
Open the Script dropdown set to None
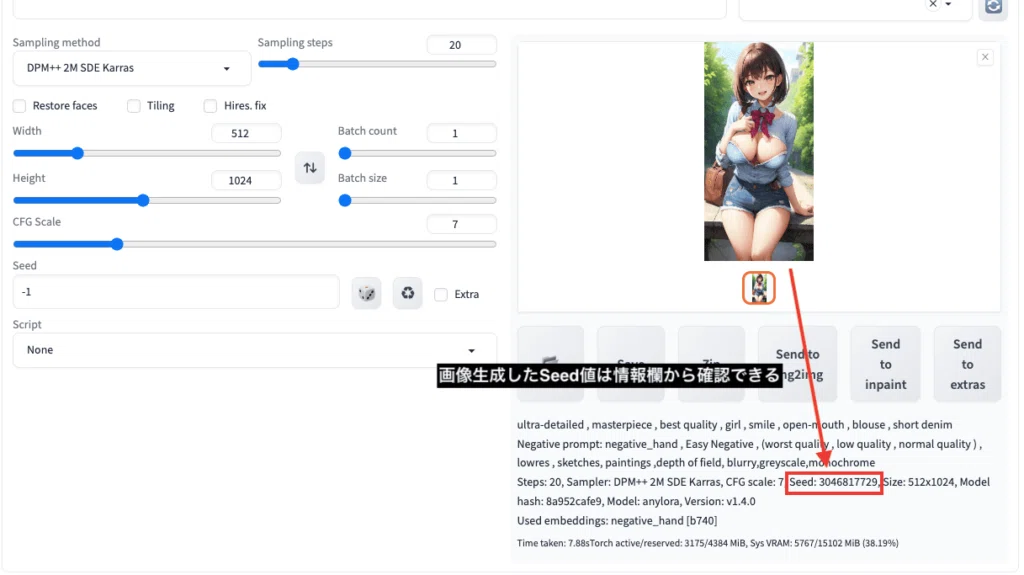click(x=254, y=350)
